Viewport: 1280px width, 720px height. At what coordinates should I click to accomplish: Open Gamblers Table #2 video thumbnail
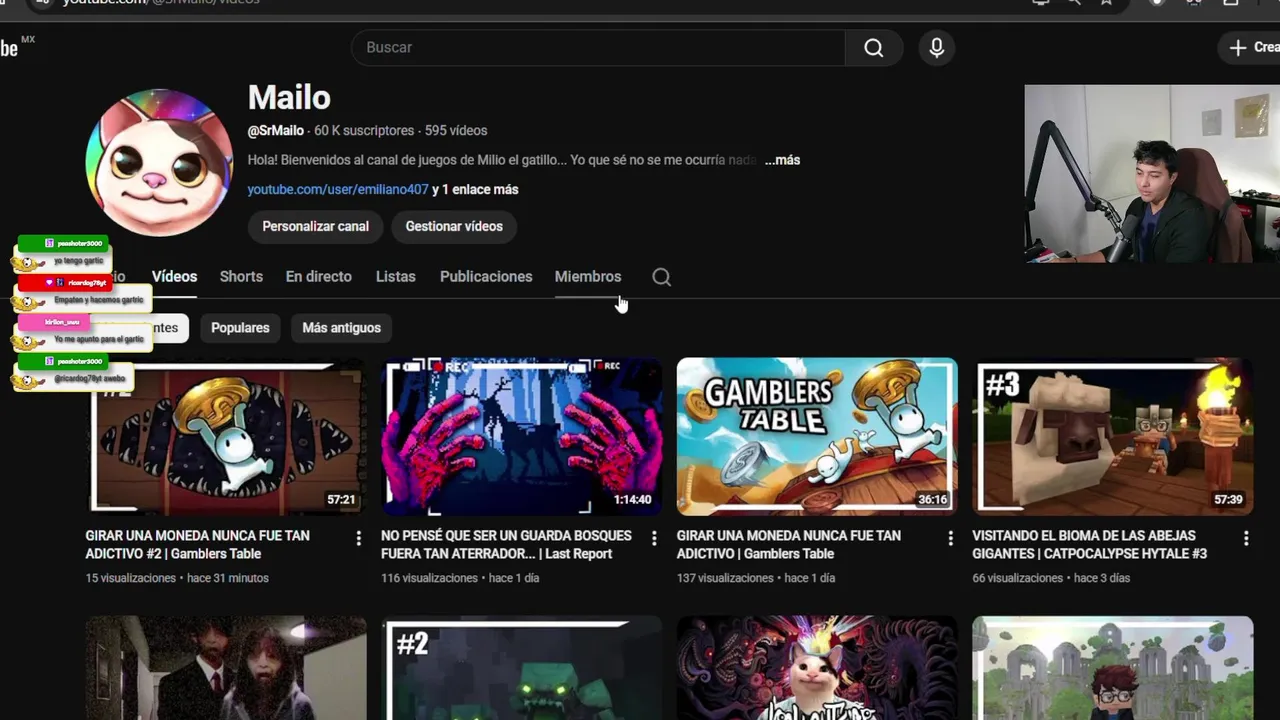click(x=226, y=437)
